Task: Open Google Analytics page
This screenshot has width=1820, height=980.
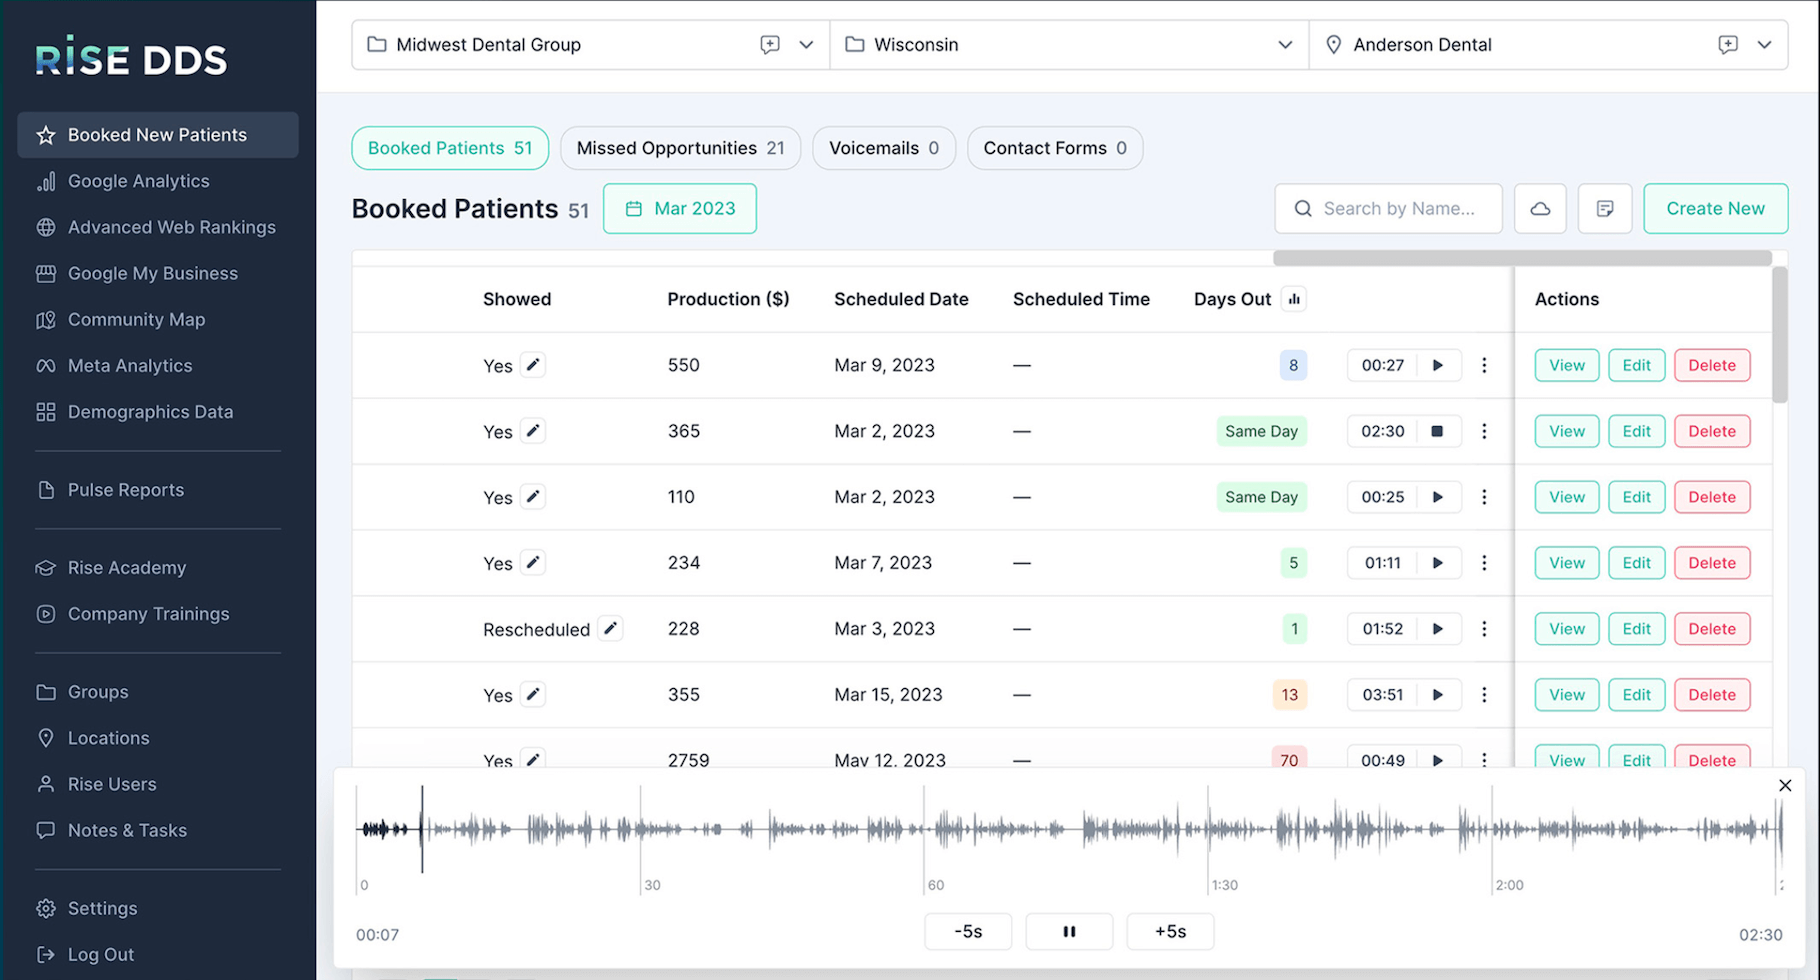Action: (x=138, y=181)
